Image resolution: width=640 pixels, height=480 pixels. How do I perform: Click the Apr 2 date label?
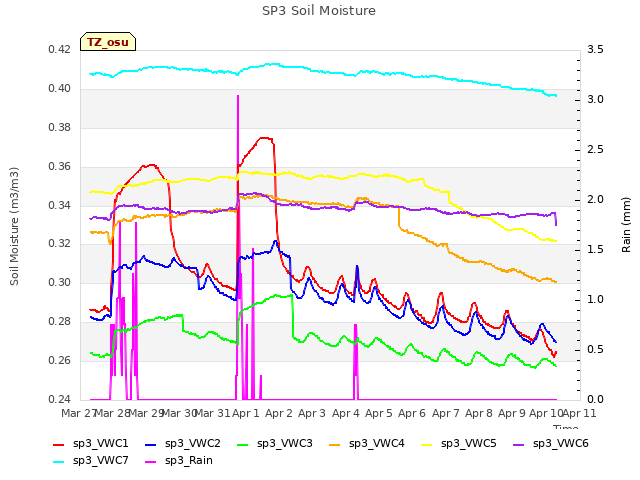(x=279, y=413)
